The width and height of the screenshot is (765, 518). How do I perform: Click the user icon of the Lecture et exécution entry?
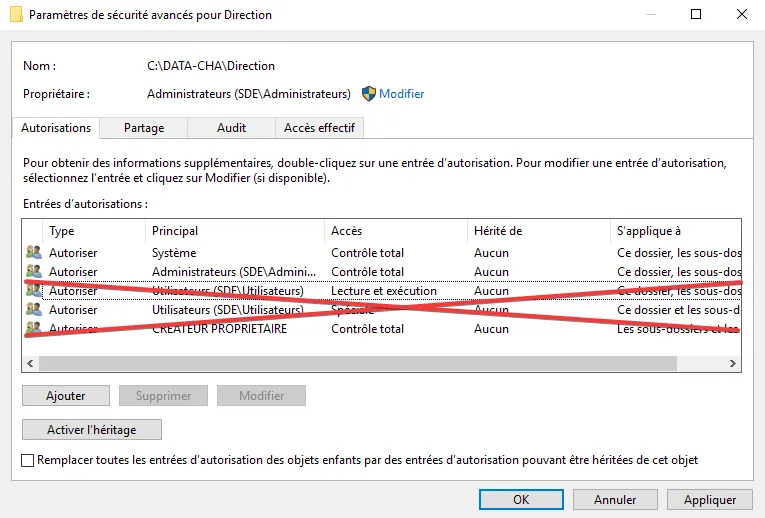pyautogui.click(x=34, y=291)
